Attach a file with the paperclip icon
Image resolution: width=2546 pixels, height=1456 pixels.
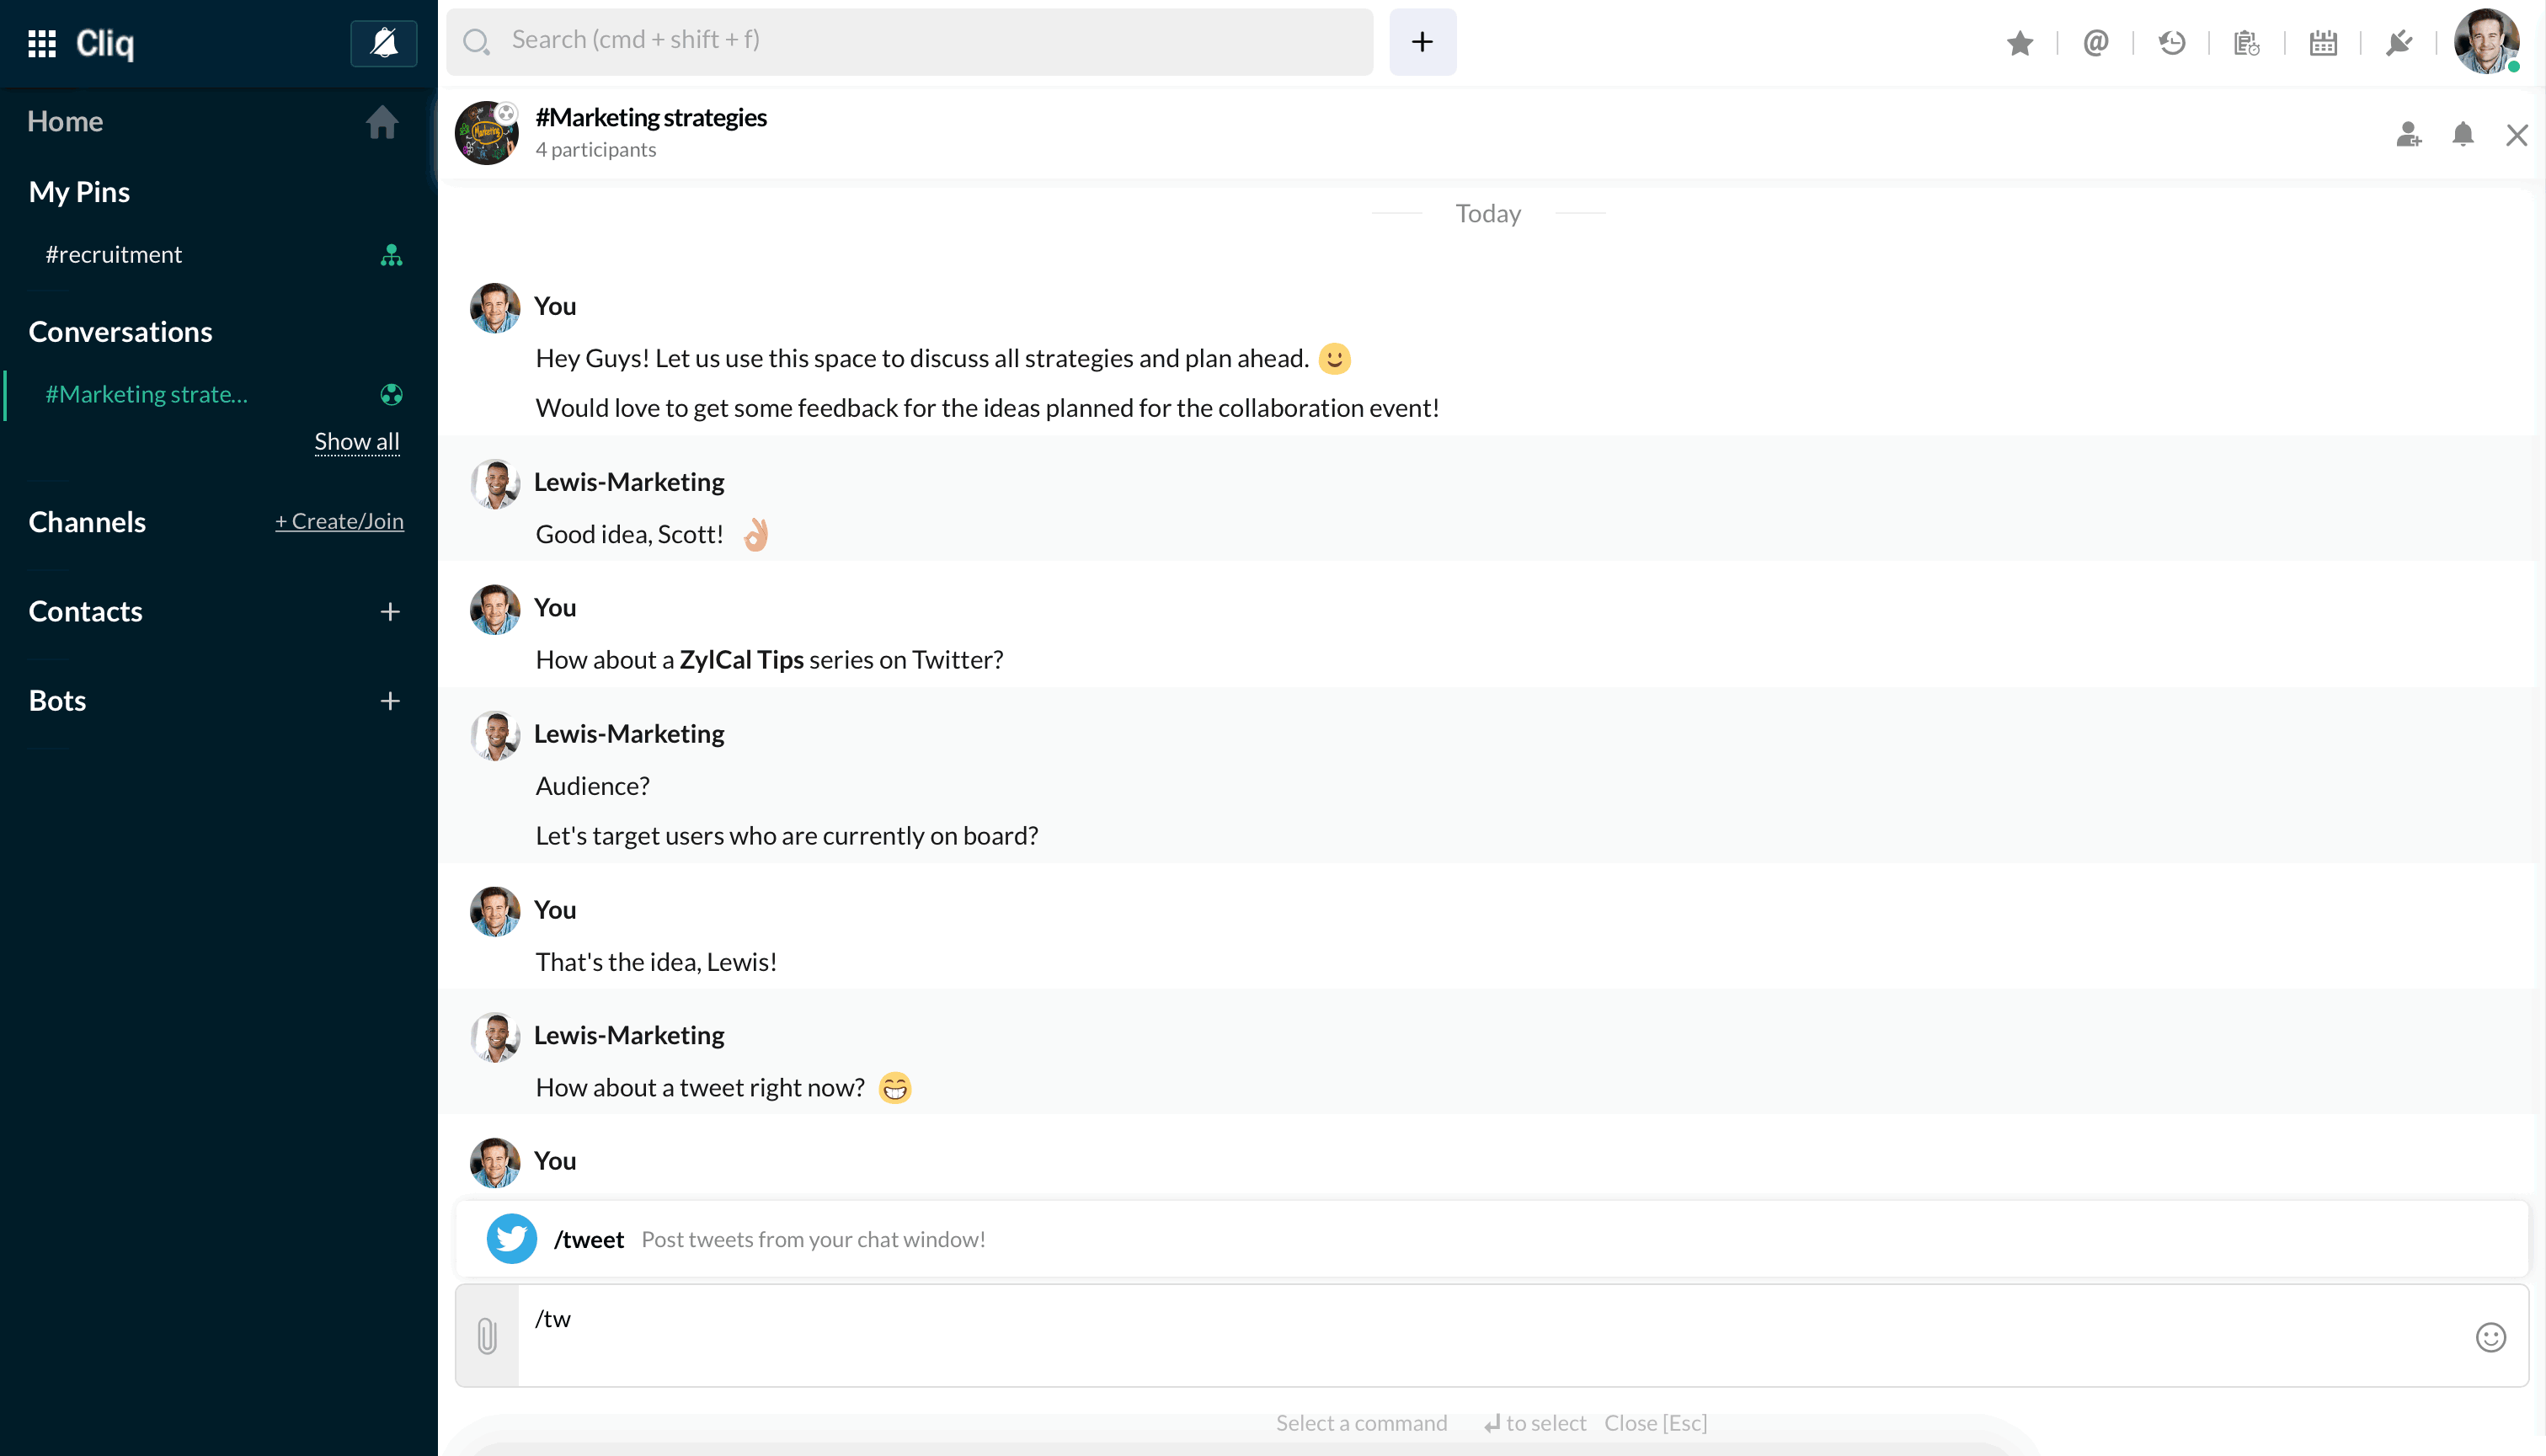pyautogui.click(x=487, y=1335)
